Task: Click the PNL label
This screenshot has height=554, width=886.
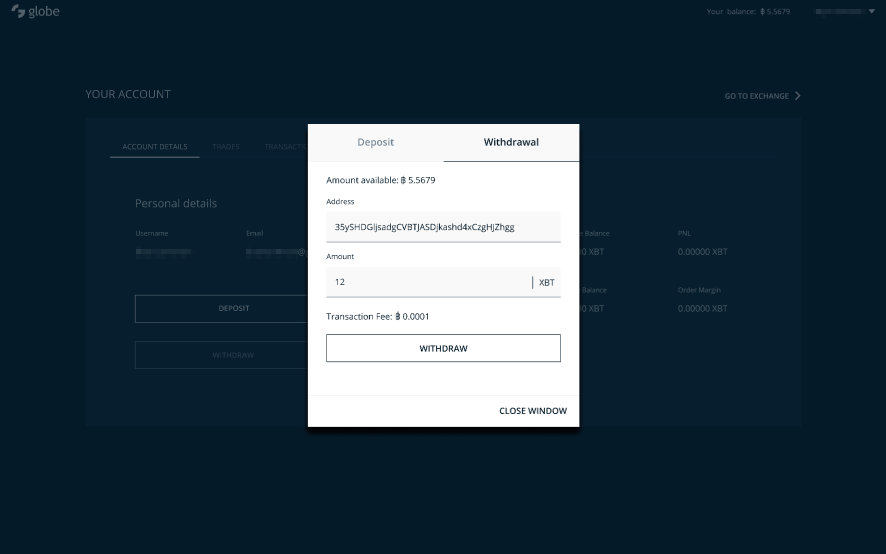Action: click(684, 233)
